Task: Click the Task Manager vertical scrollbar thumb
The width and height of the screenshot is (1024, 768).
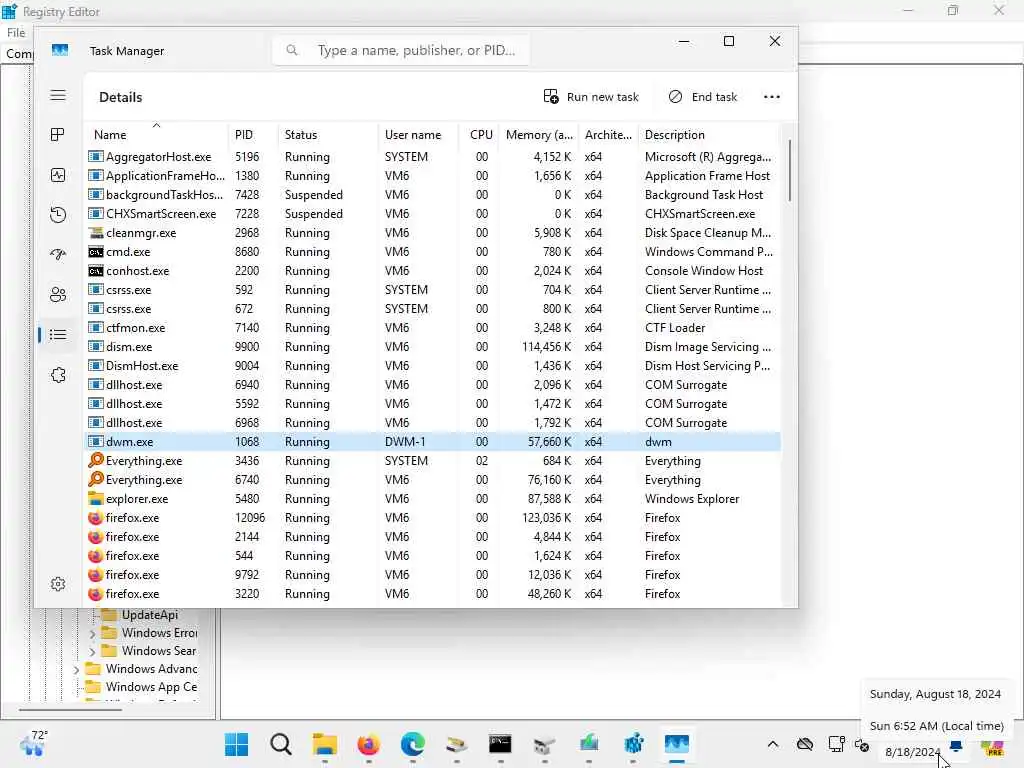Action: tap(790, 170)
